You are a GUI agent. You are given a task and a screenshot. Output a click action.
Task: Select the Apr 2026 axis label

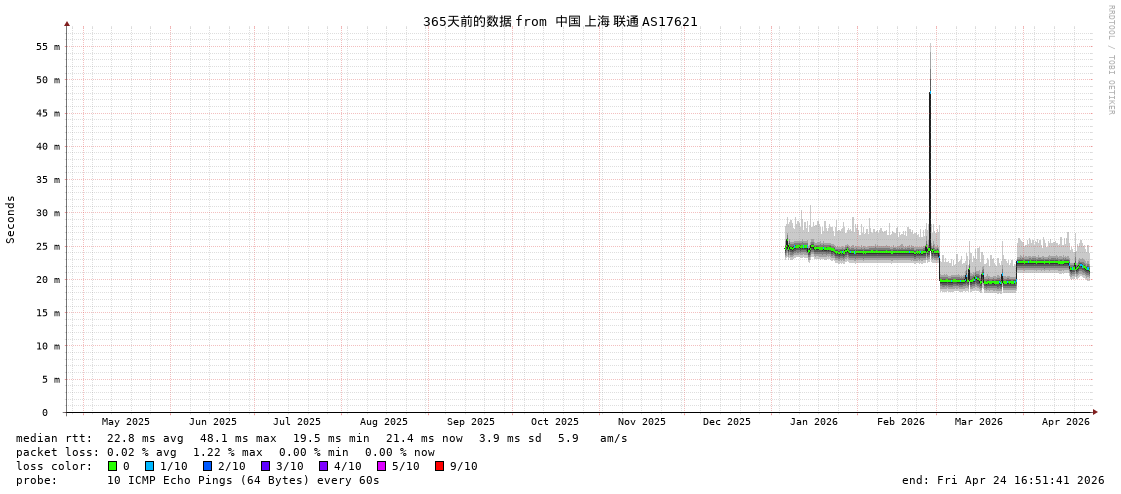pos(1065,422)
